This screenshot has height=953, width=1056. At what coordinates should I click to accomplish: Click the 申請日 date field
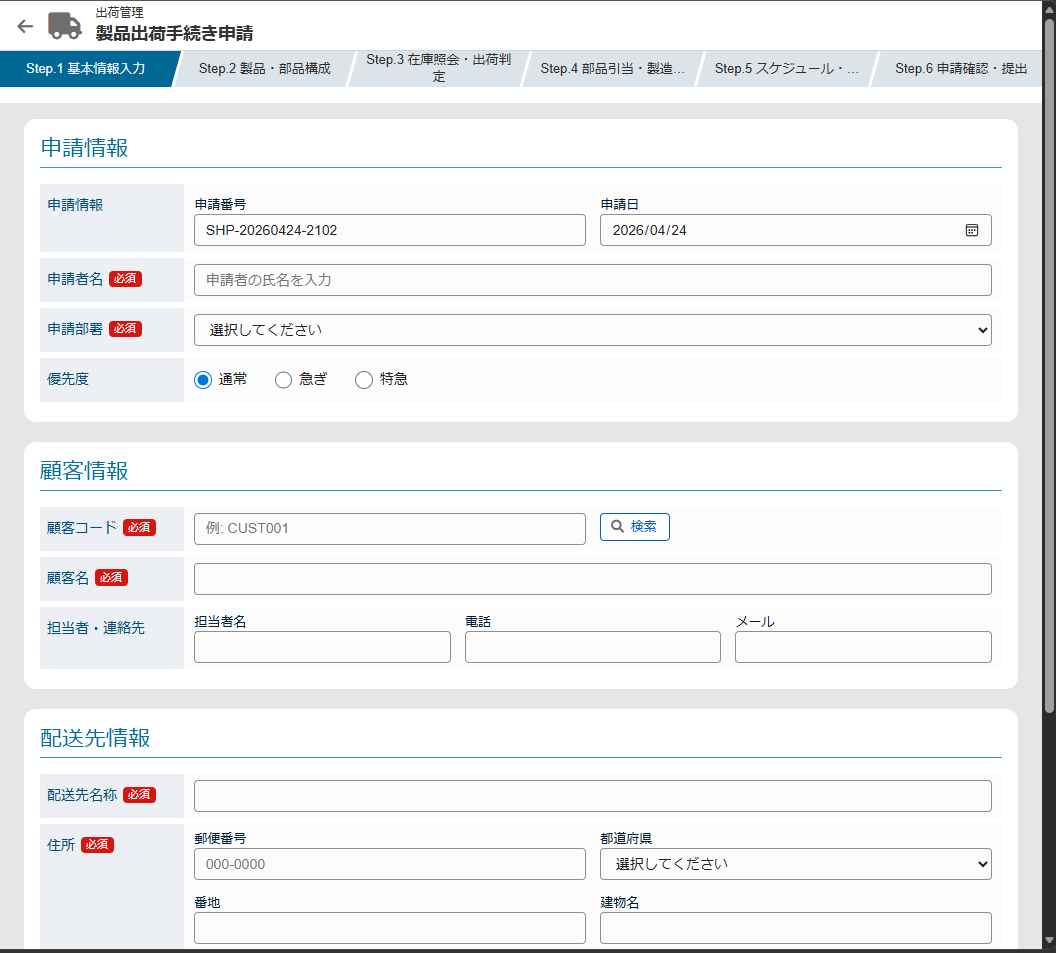(x=795, y=230)
